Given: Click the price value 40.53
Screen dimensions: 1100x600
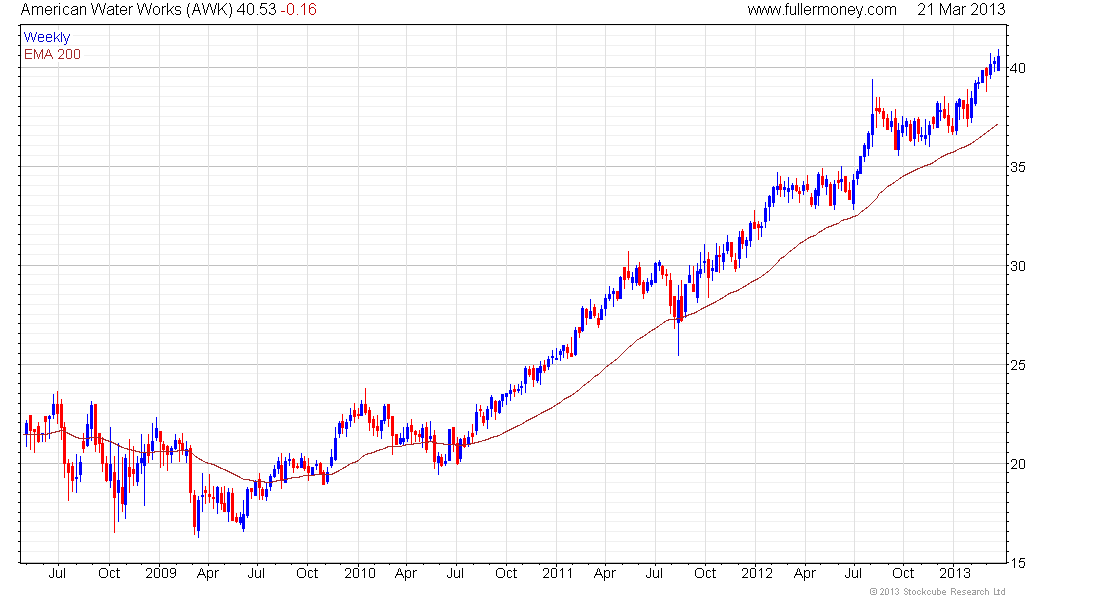Looking at the screenshot, I should point(256,9).
